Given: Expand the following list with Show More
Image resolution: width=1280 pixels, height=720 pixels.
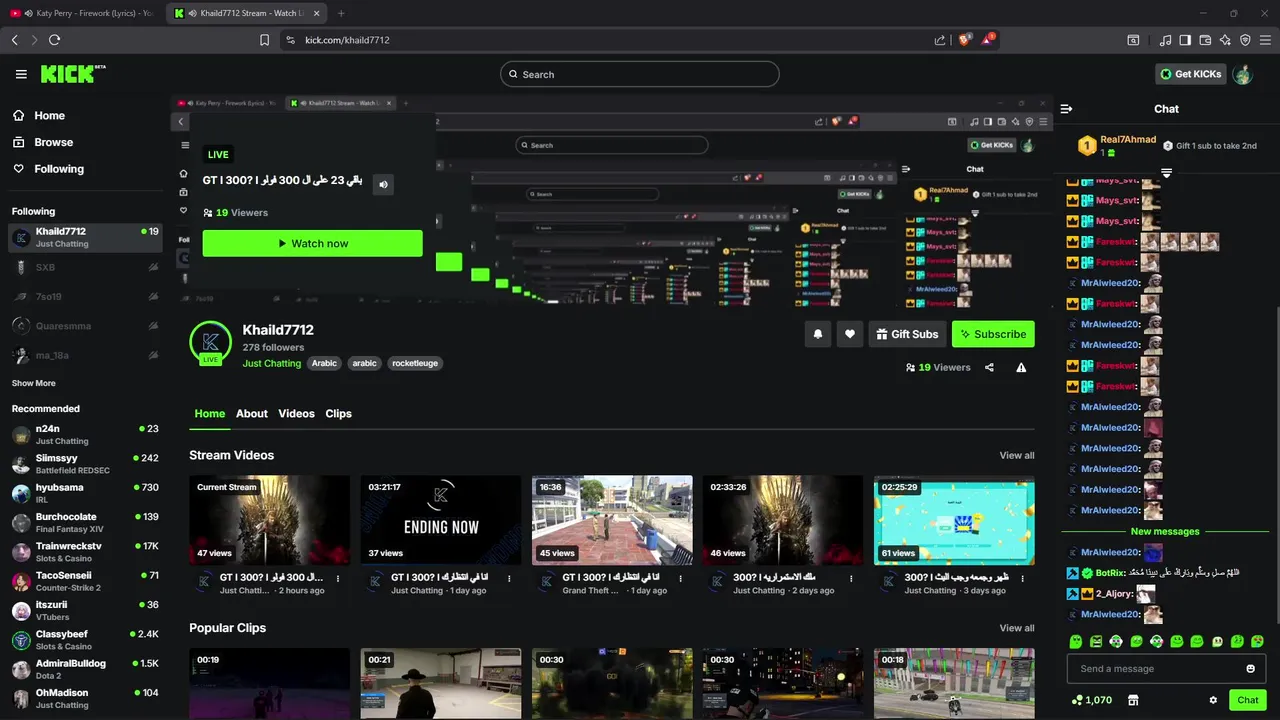Looking at the screenshot, I should [x=33, y=383].
